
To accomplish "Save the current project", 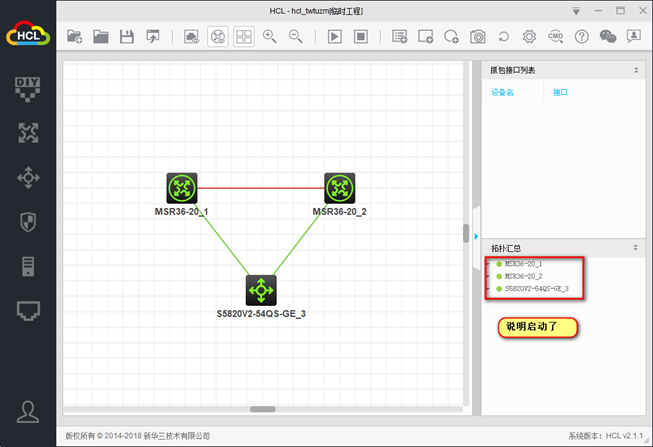I will point(127,37).
